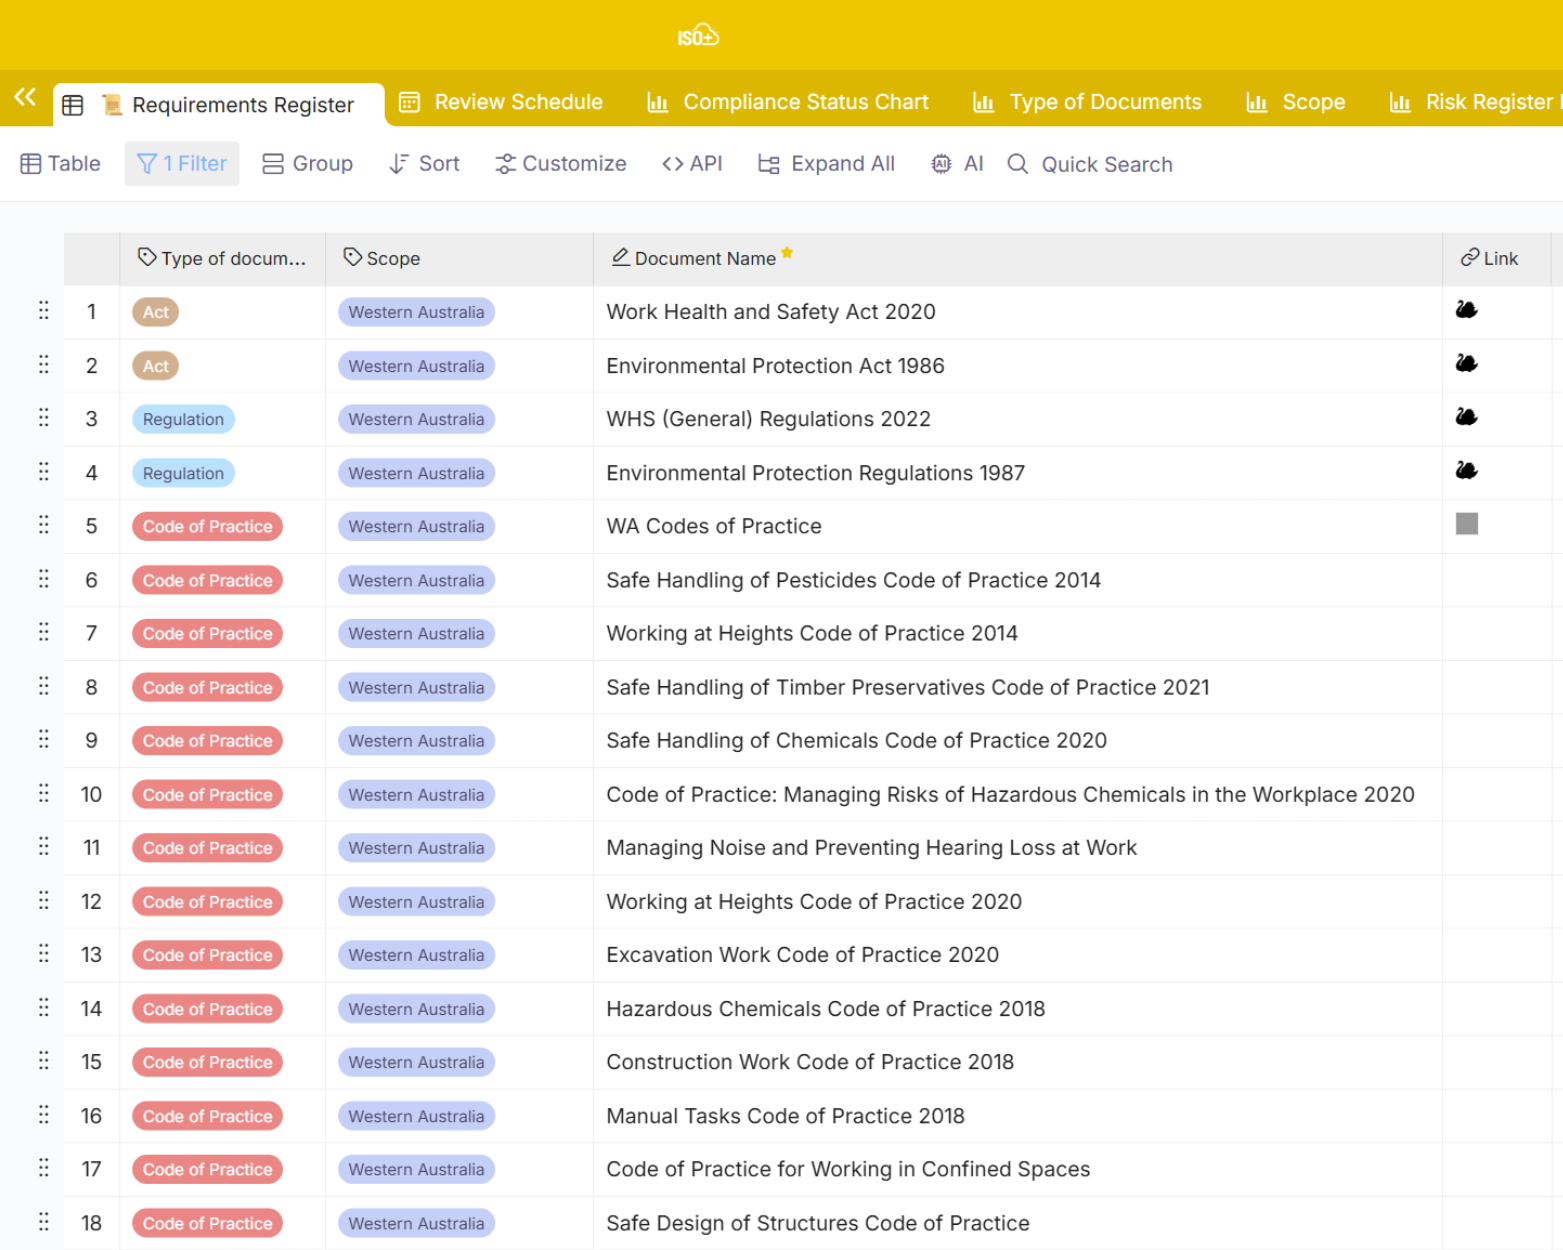1563x1250 pixels.
Task: Open link icon for Environmental Protection Act 1986
Action: pos(1466,364)
